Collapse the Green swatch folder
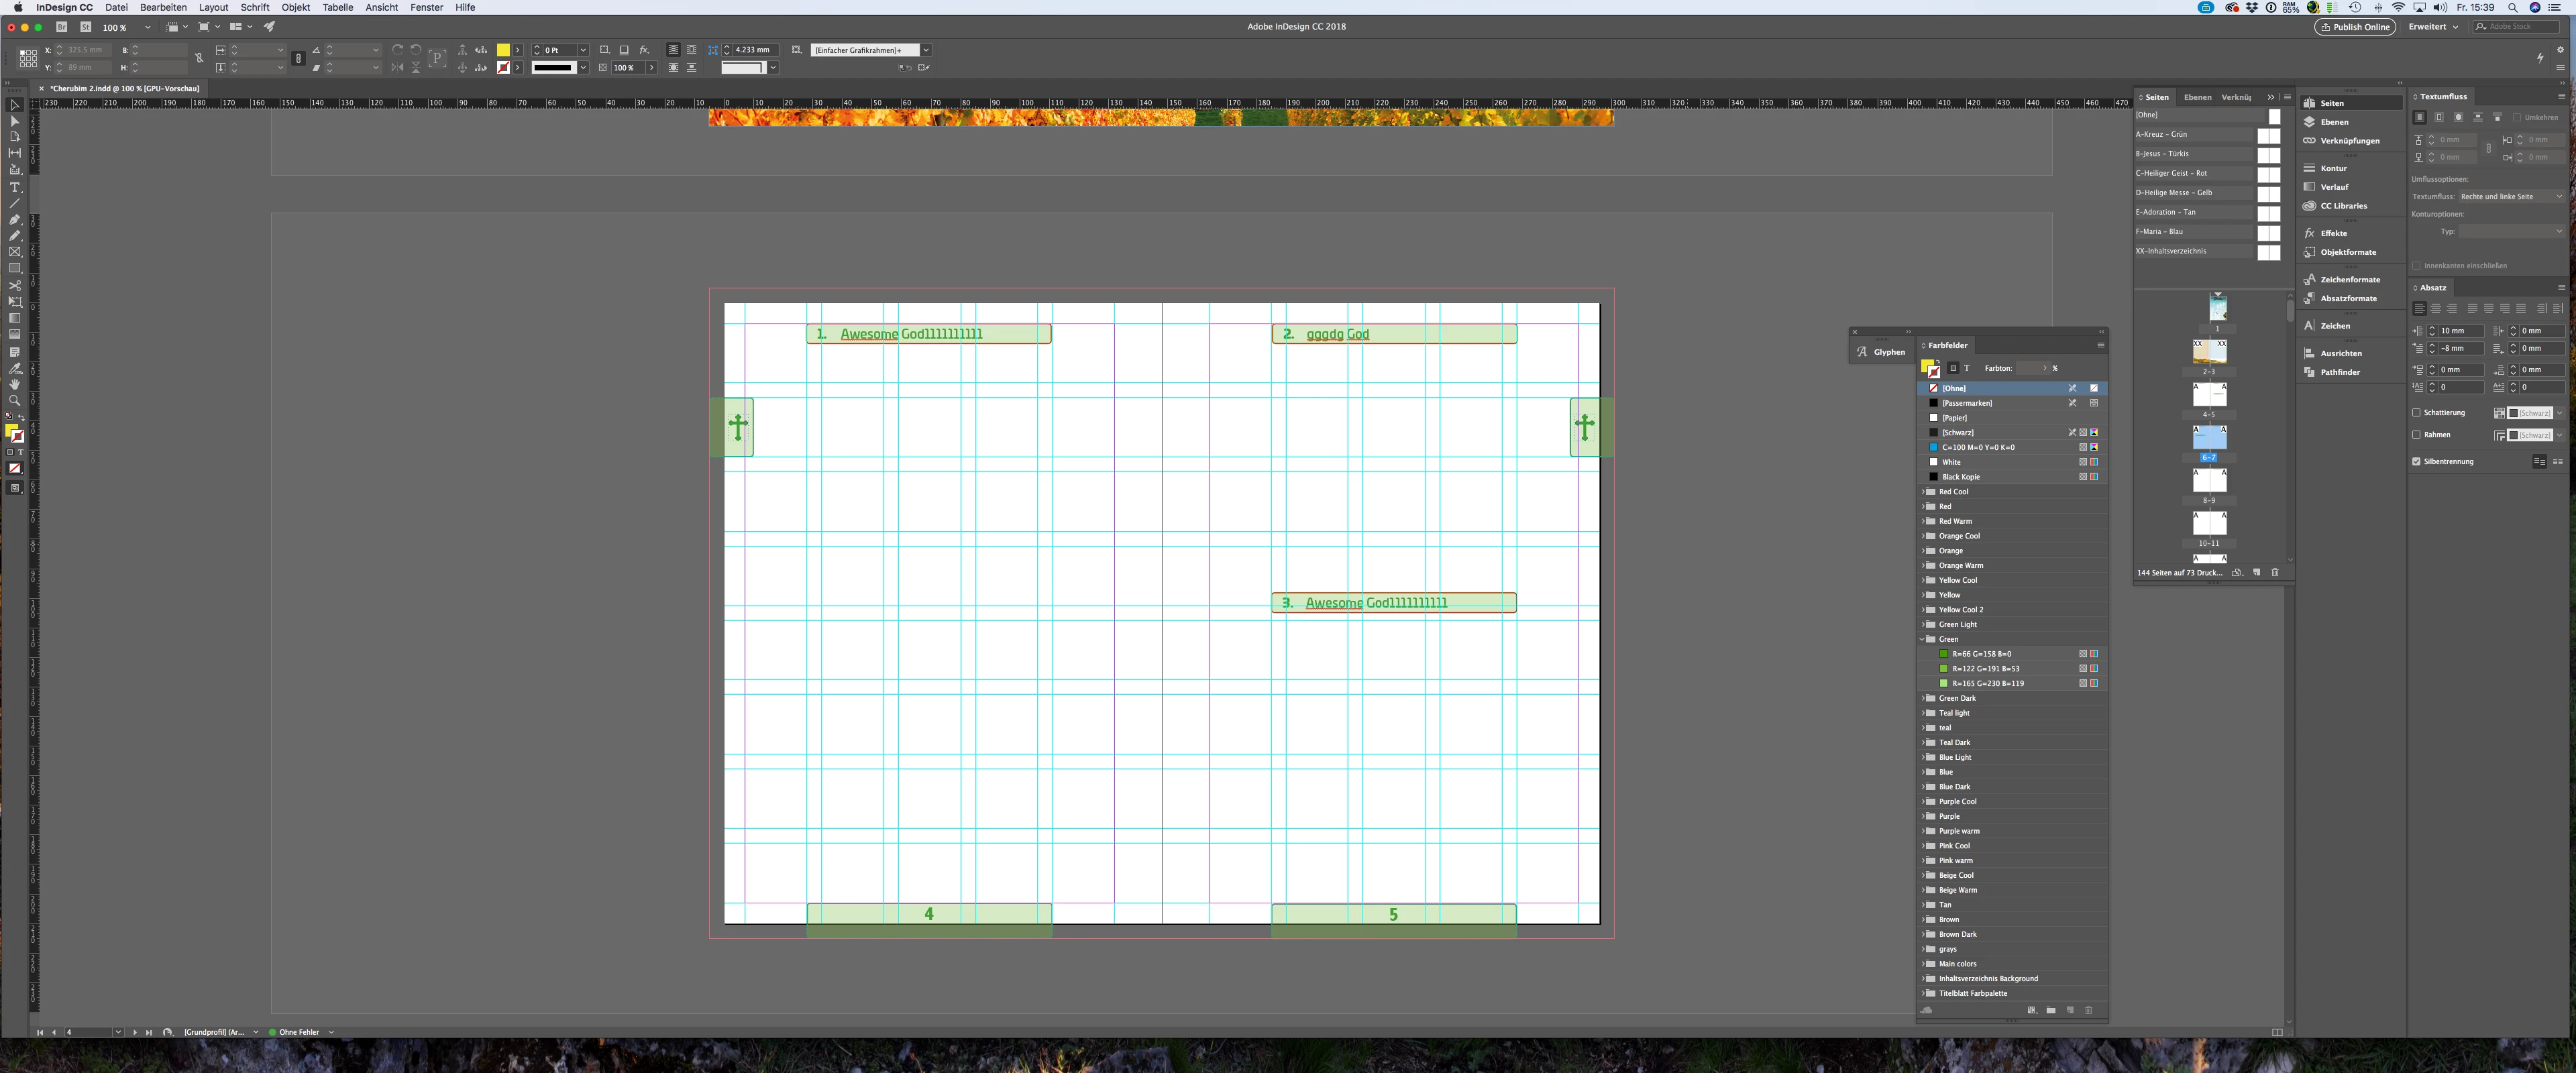The height and width of the screenshot is (1073, 2576). tap(1922, 639)
